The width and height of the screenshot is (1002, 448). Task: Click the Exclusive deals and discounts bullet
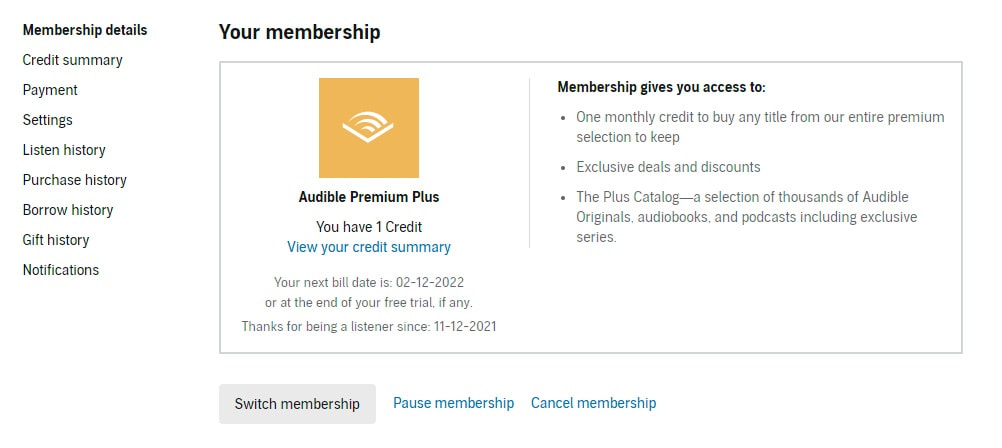tap(668, 167)
